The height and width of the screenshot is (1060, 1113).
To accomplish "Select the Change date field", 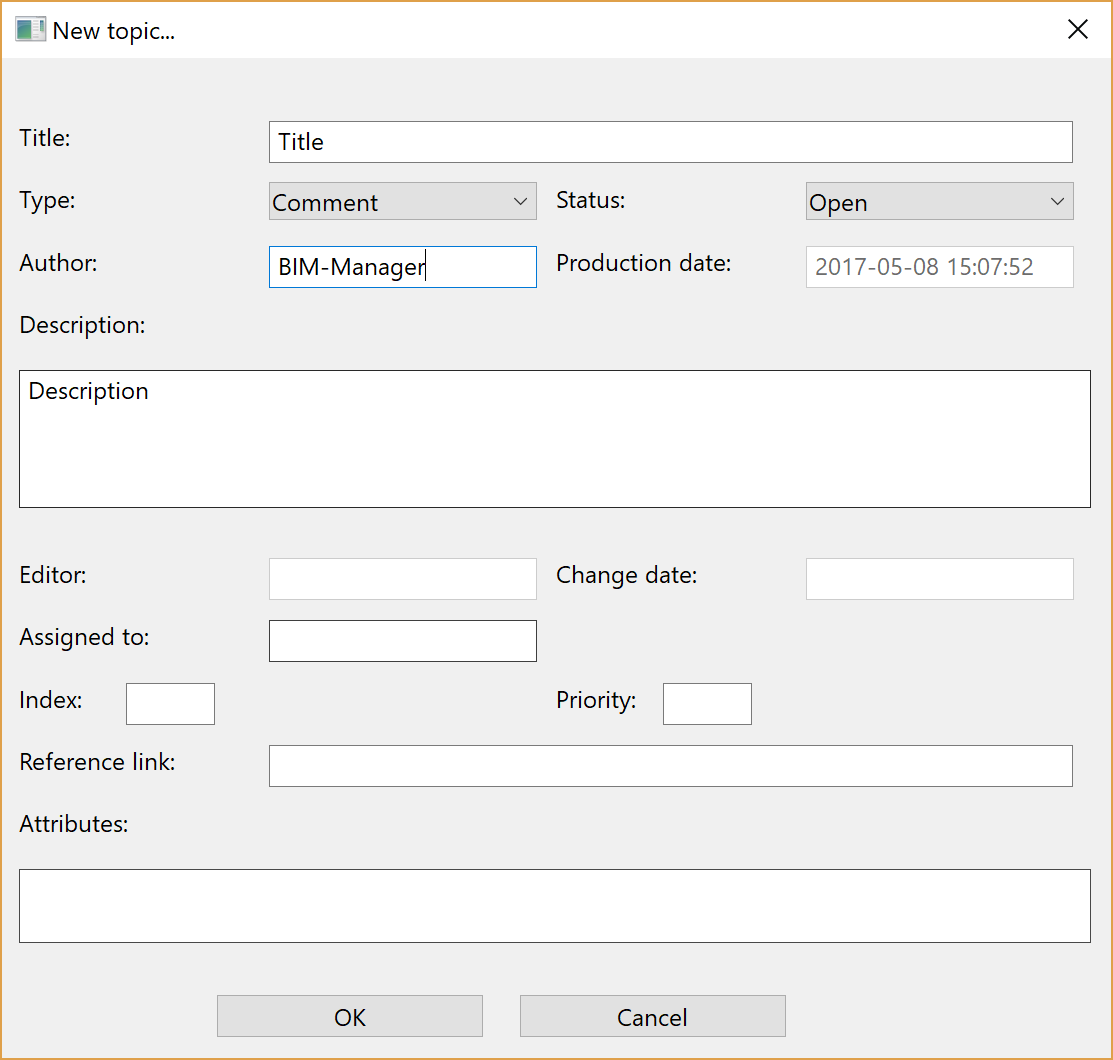I will 938,578.
